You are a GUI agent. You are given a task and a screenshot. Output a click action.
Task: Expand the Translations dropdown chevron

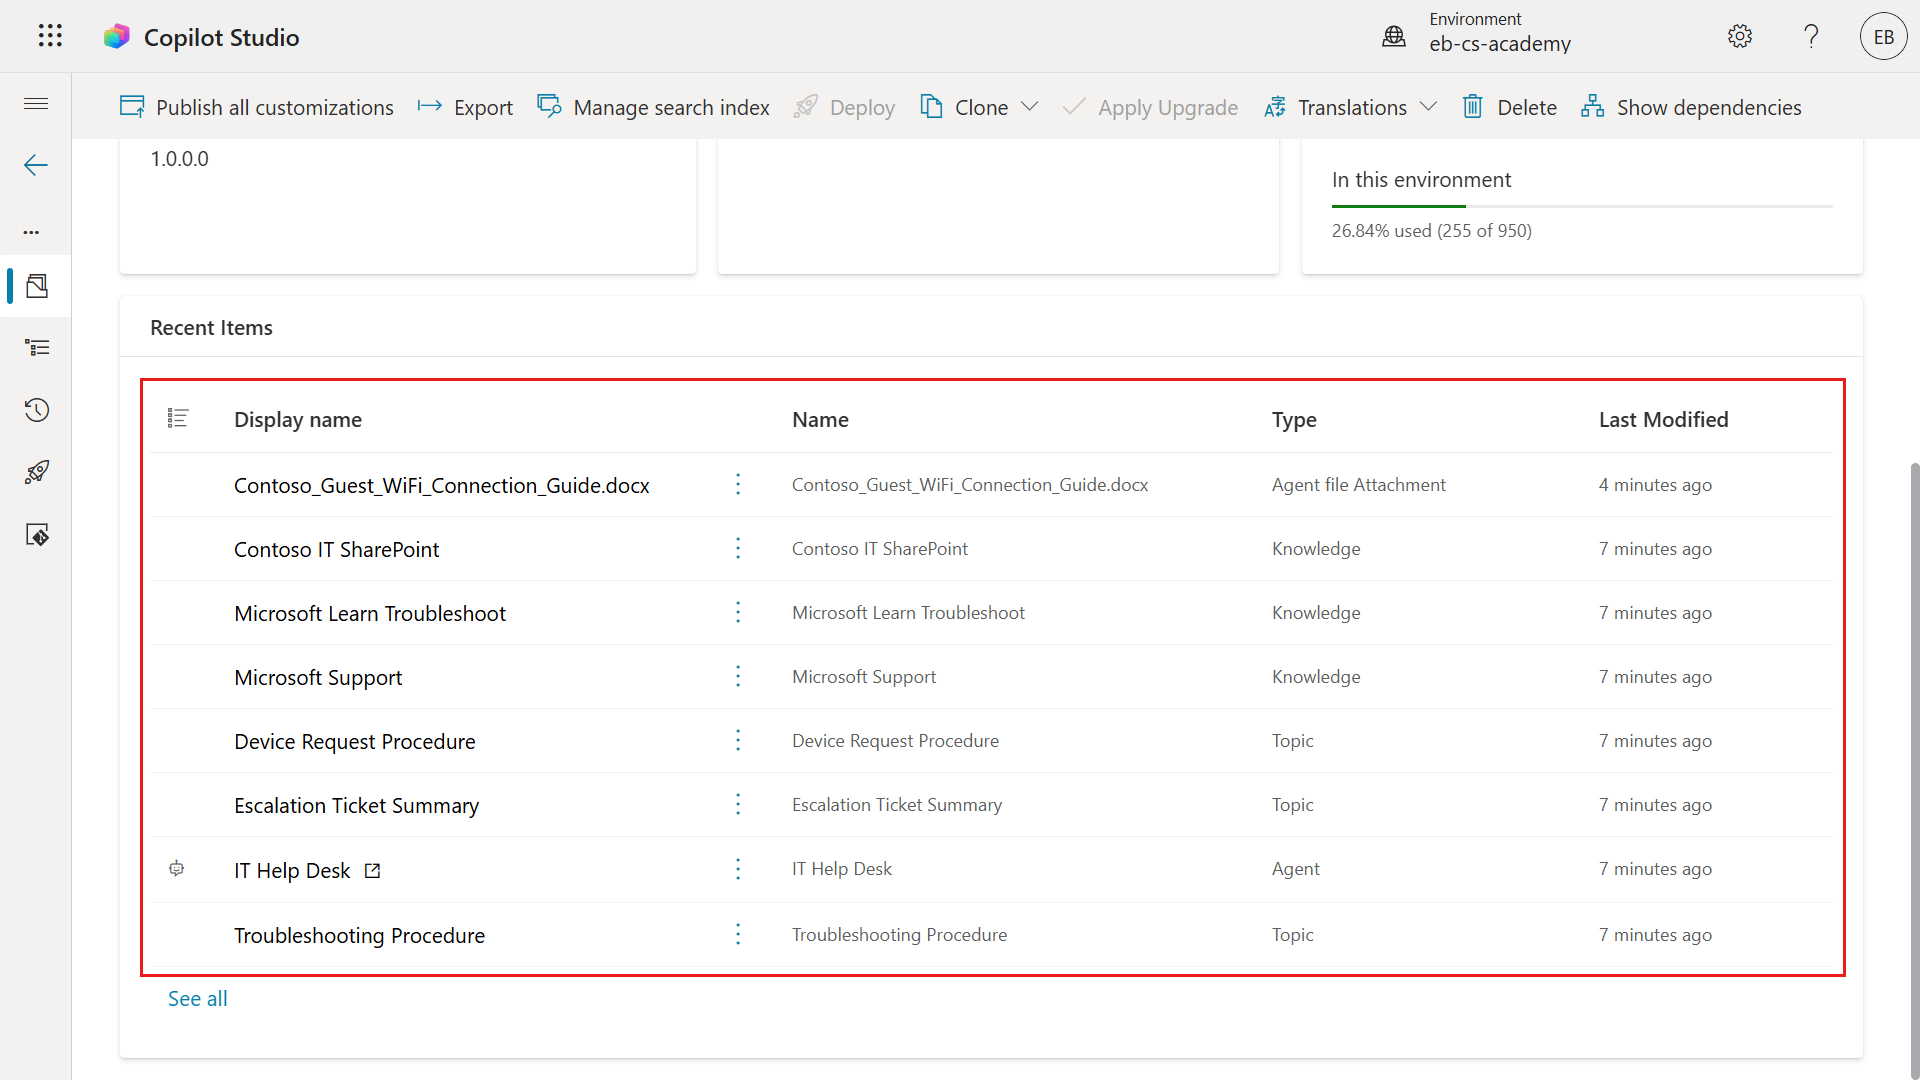1428,106
